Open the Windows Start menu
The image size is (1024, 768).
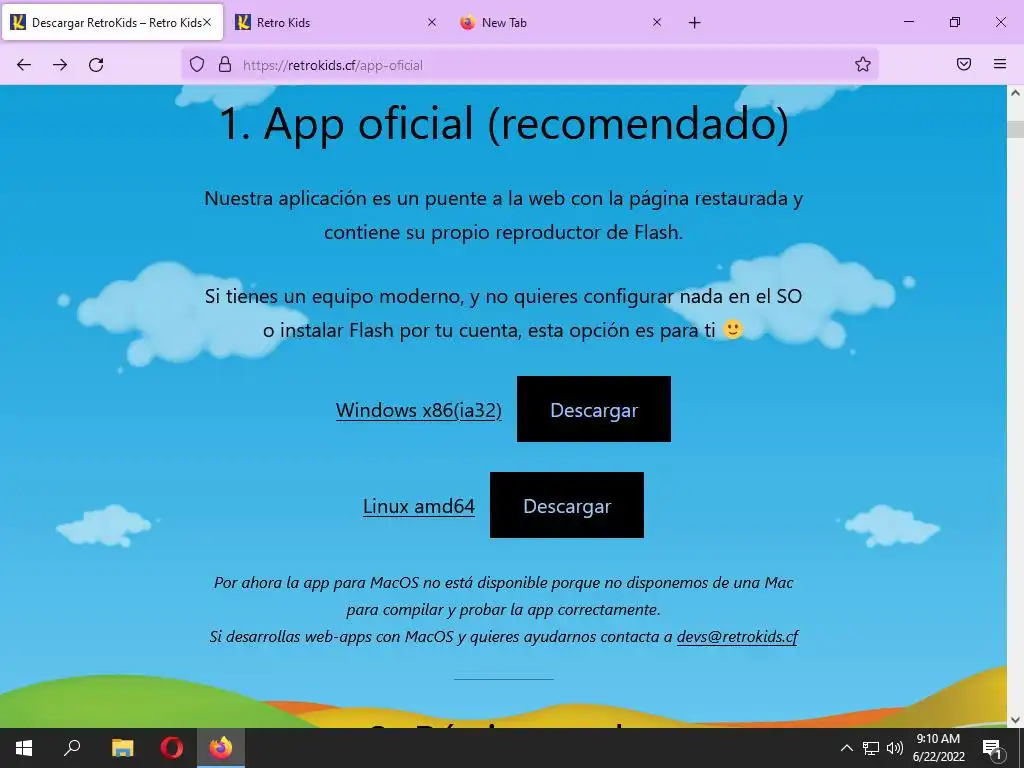24,748
